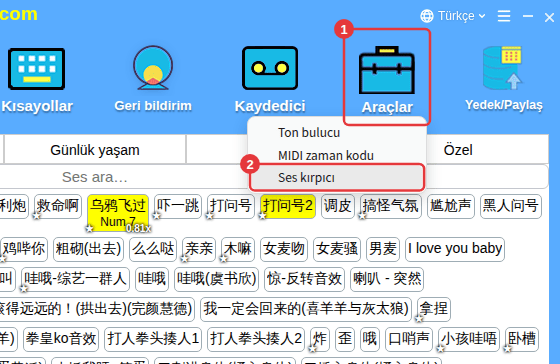This screenshot has width=560, height=364.
Task: Play the 女麦吻 sound
Action: coord(284,249)
